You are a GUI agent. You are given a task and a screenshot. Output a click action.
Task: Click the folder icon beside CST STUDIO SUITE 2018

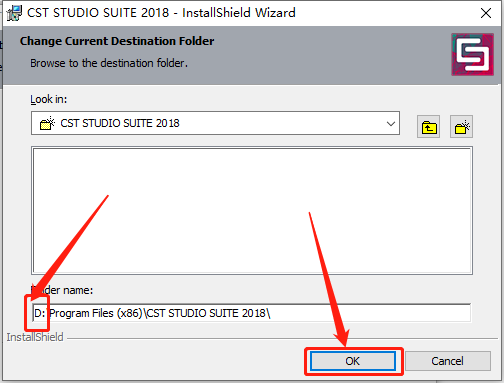click(47, 123)
